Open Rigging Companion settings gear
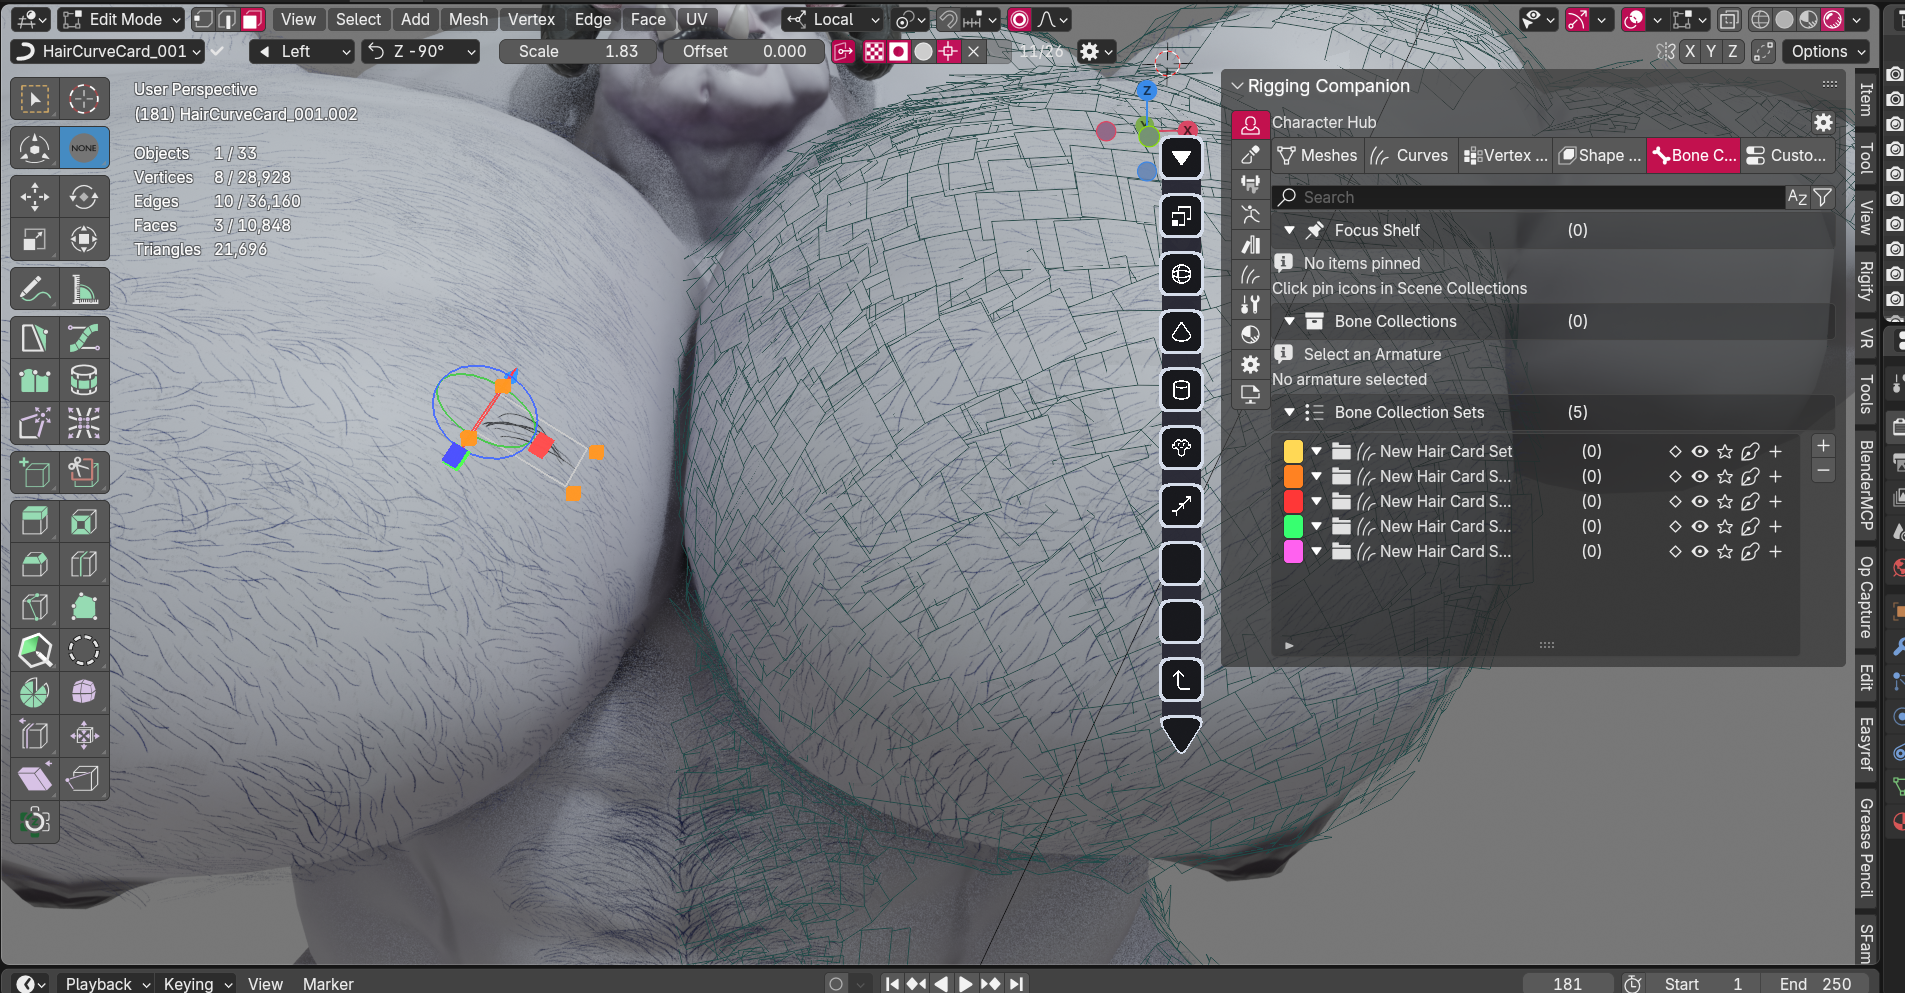Screen dimensions: 1905x993 tap(1823, 122)
